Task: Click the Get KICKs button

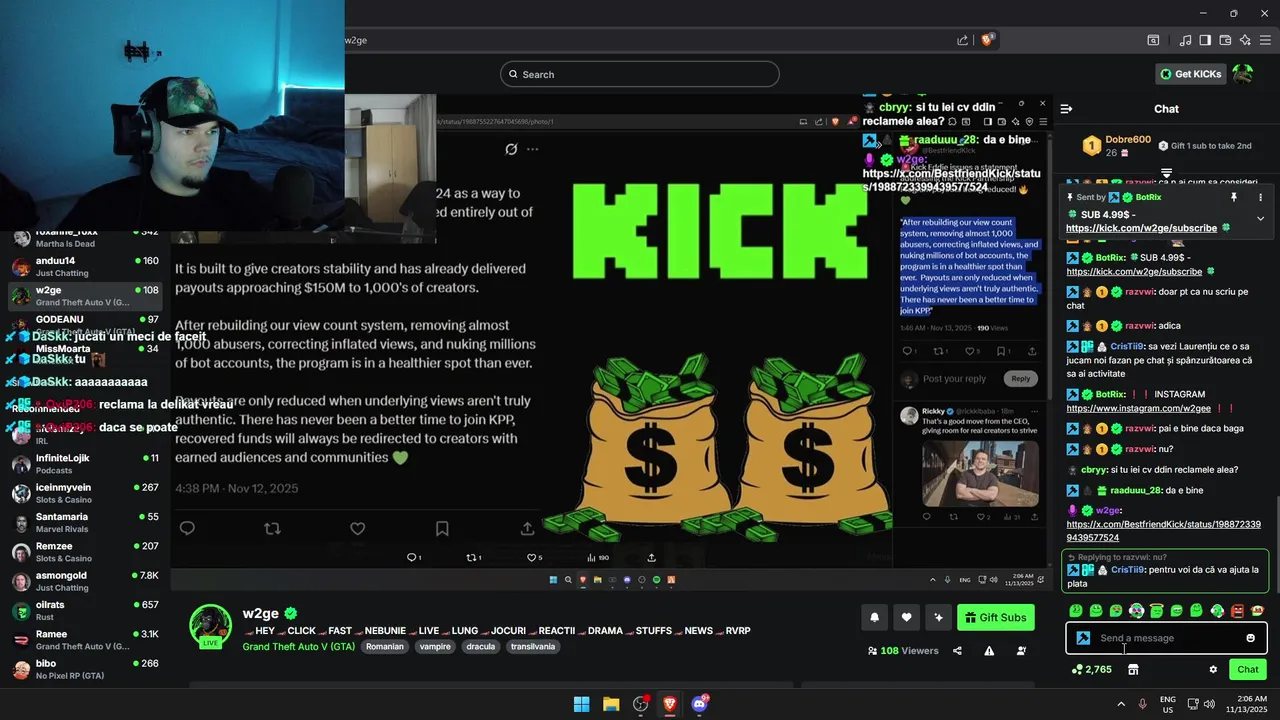Action: [x=1191, y=74]
